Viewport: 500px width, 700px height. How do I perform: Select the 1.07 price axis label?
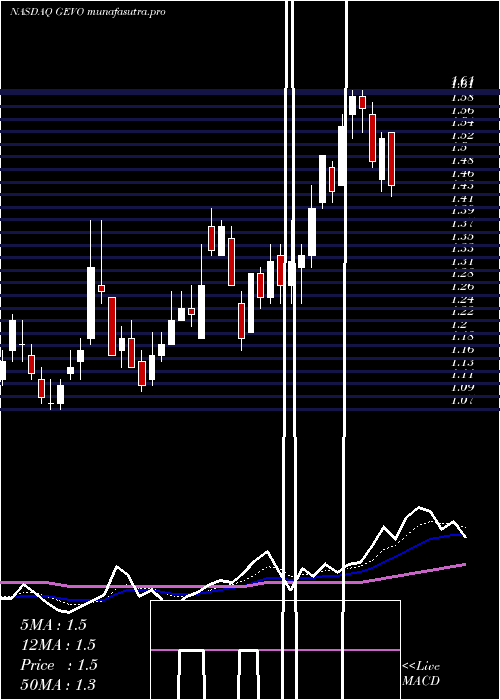pos(463,400)
